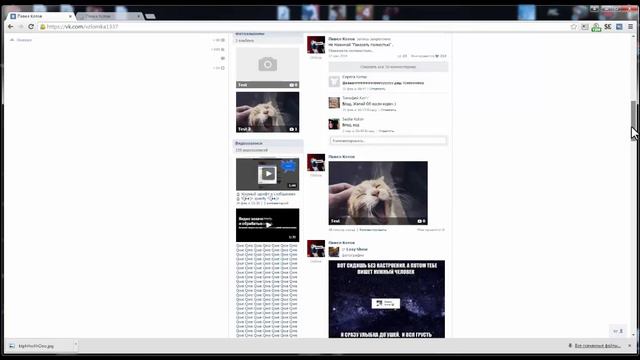
Task: Click the show all downloads link
Action: pos(598,346)
